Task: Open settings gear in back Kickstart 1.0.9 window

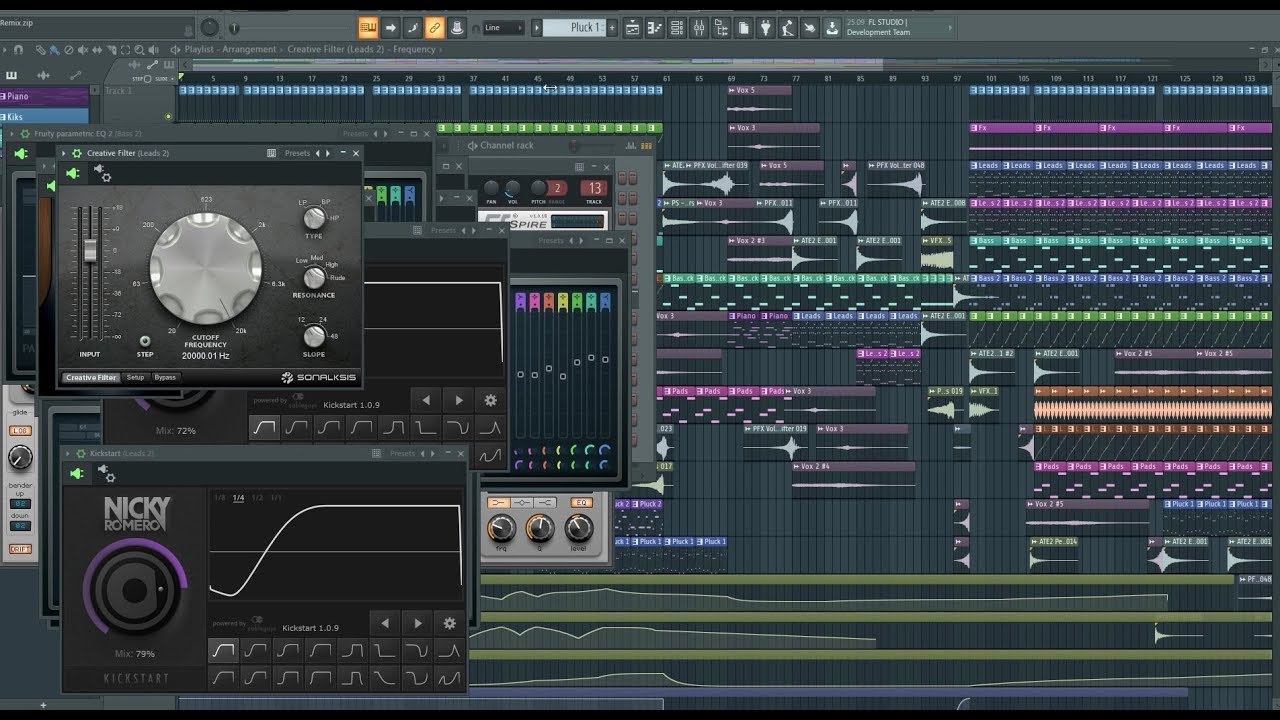Action: pyautogui.click(x=491, y=400)
